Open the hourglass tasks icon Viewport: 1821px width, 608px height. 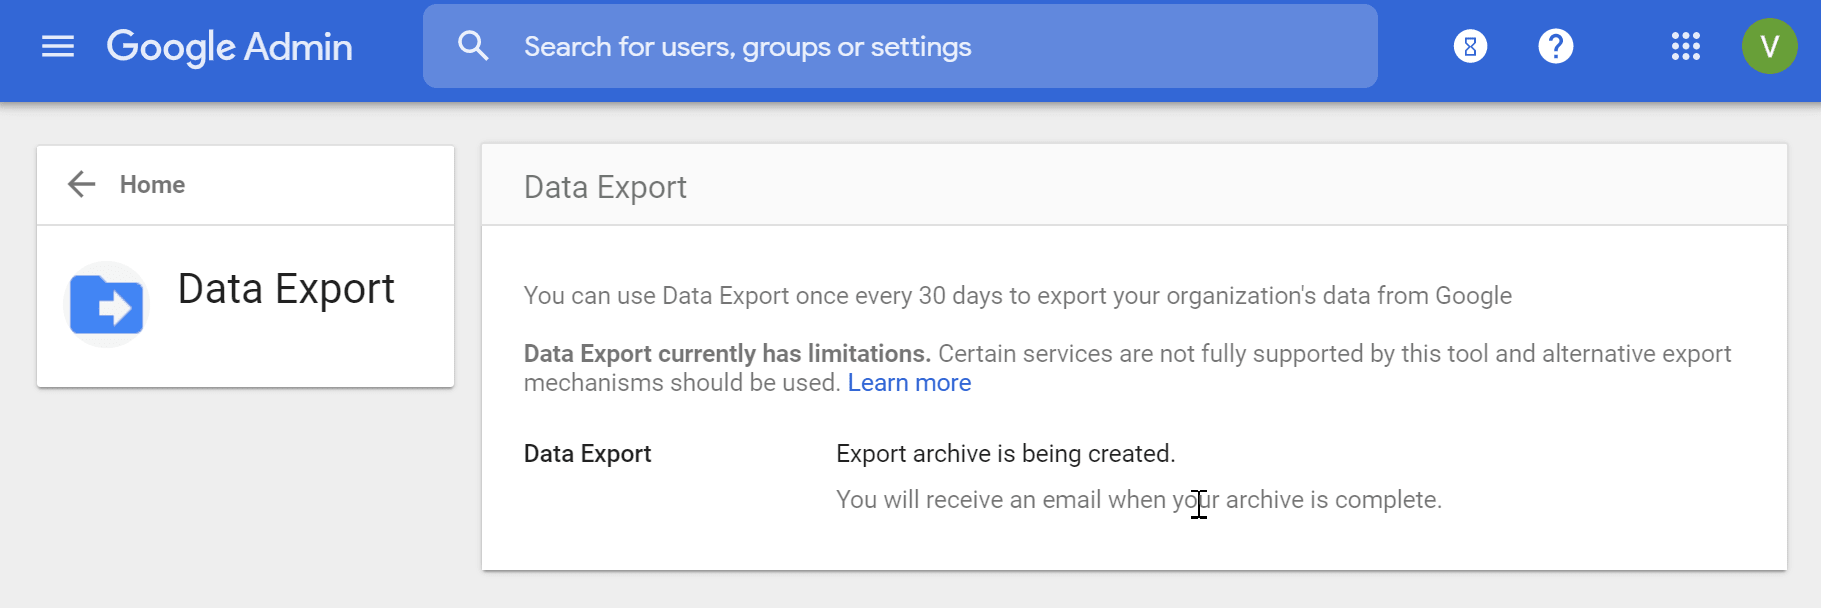(1470, 46)
